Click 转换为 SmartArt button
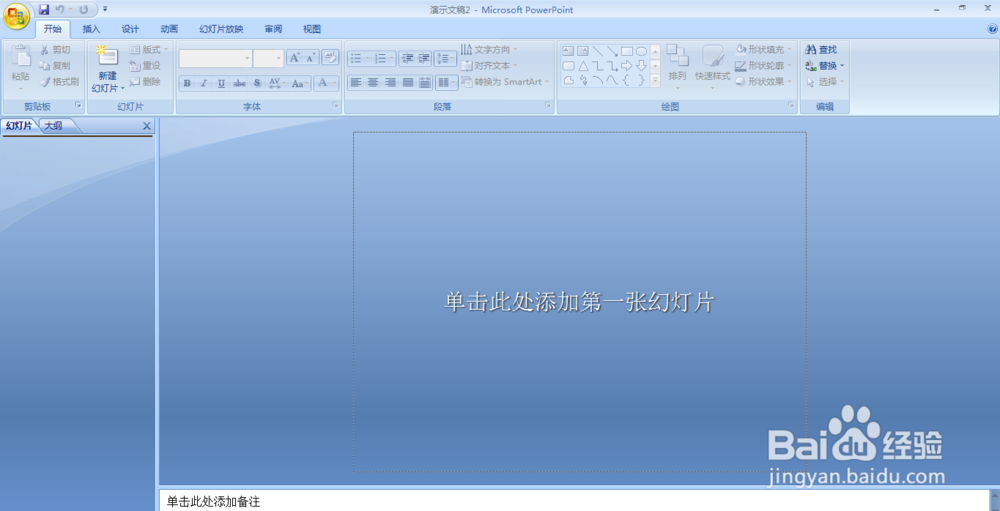The height and width of the screenshot is (511, 1000). [x=505, y=82]
